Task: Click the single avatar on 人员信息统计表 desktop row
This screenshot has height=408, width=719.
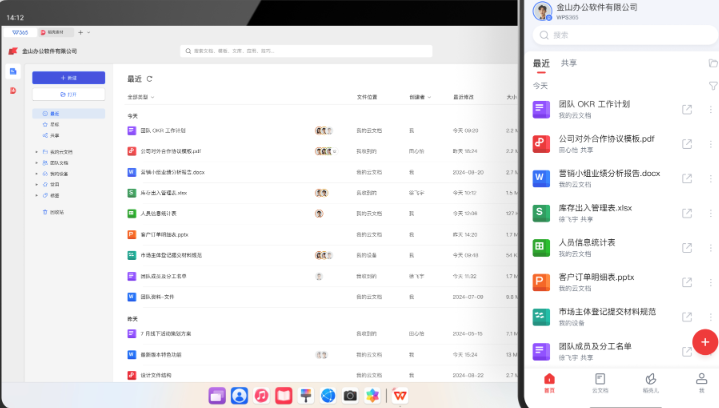Action: [319, 214]
